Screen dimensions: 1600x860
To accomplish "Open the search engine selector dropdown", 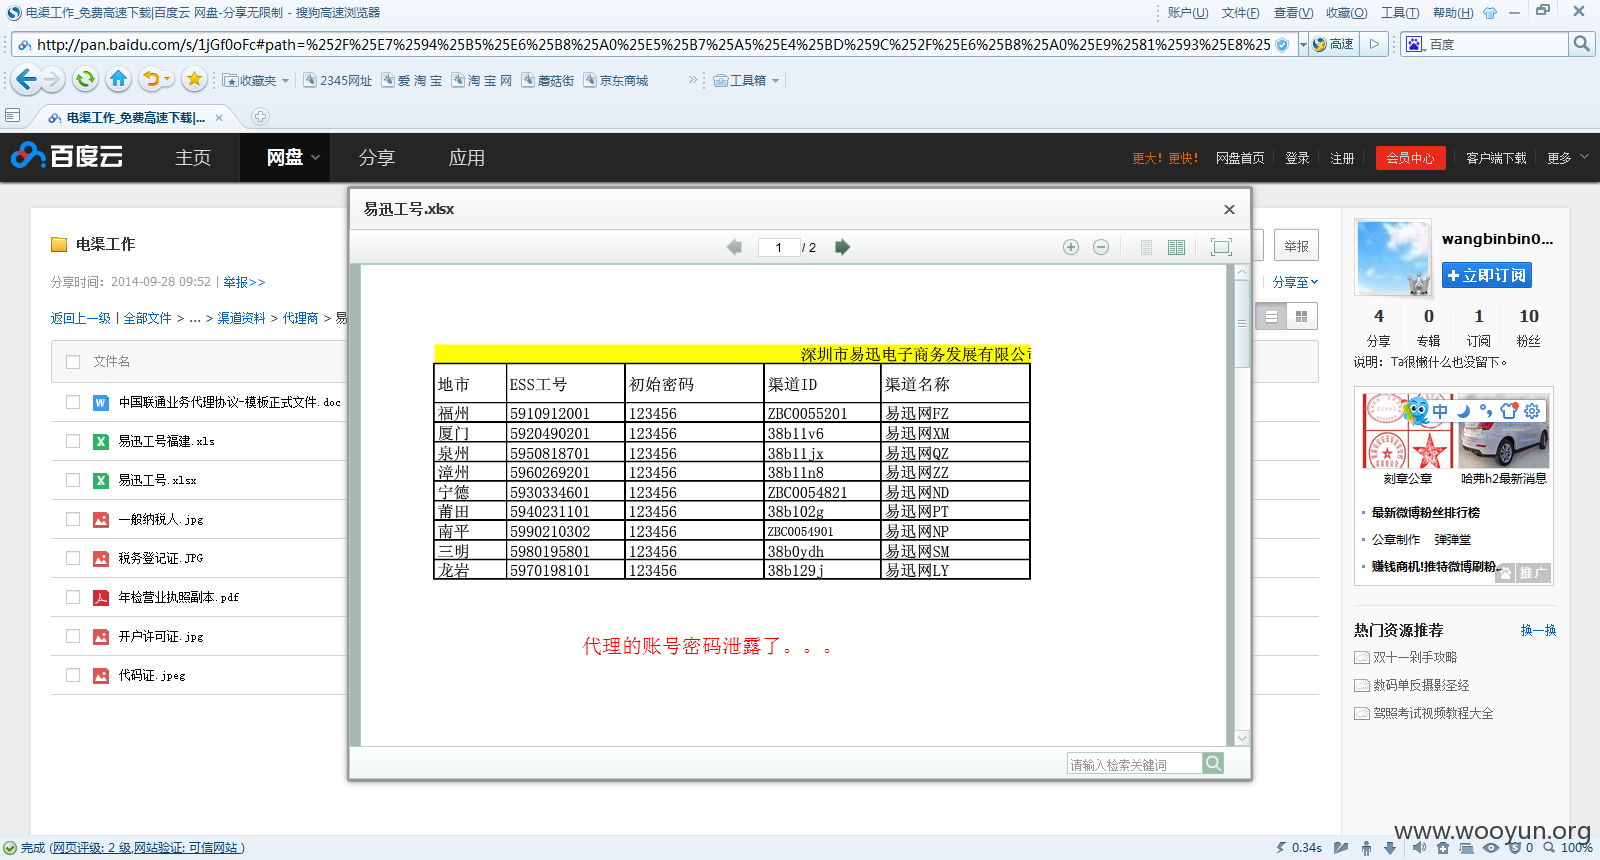I will 1415,44.
